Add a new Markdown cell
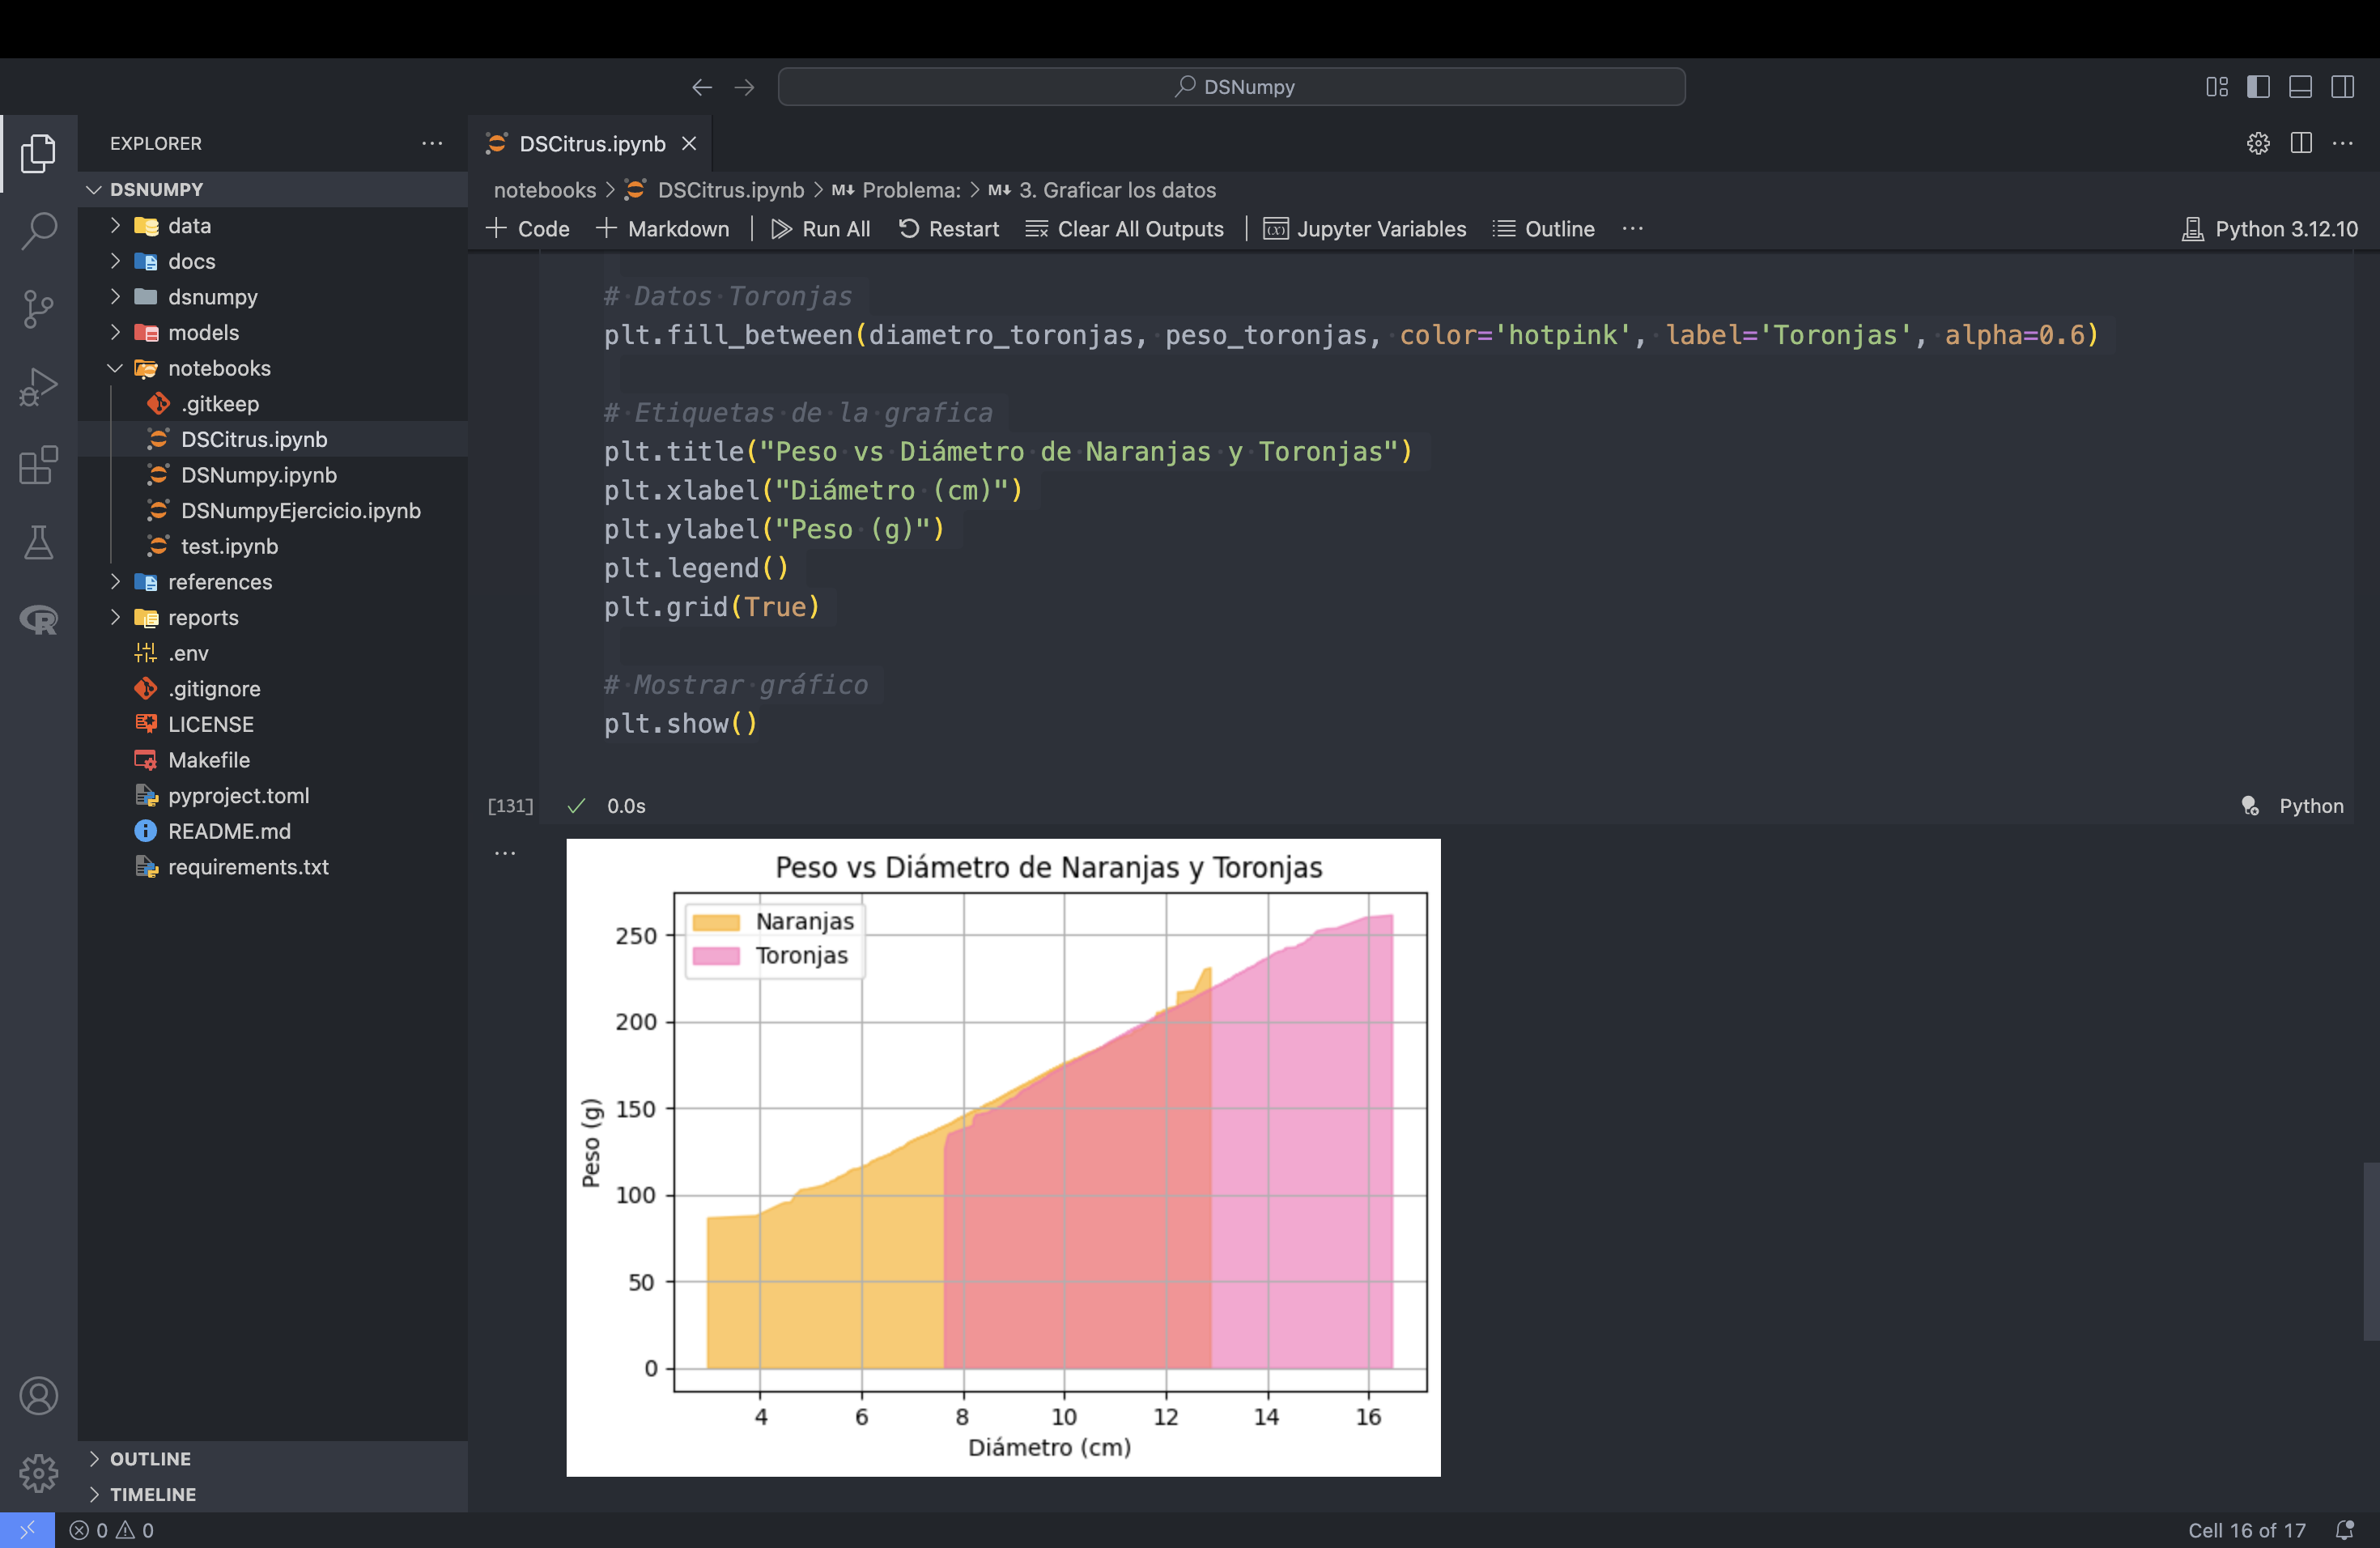 point(663,229)
